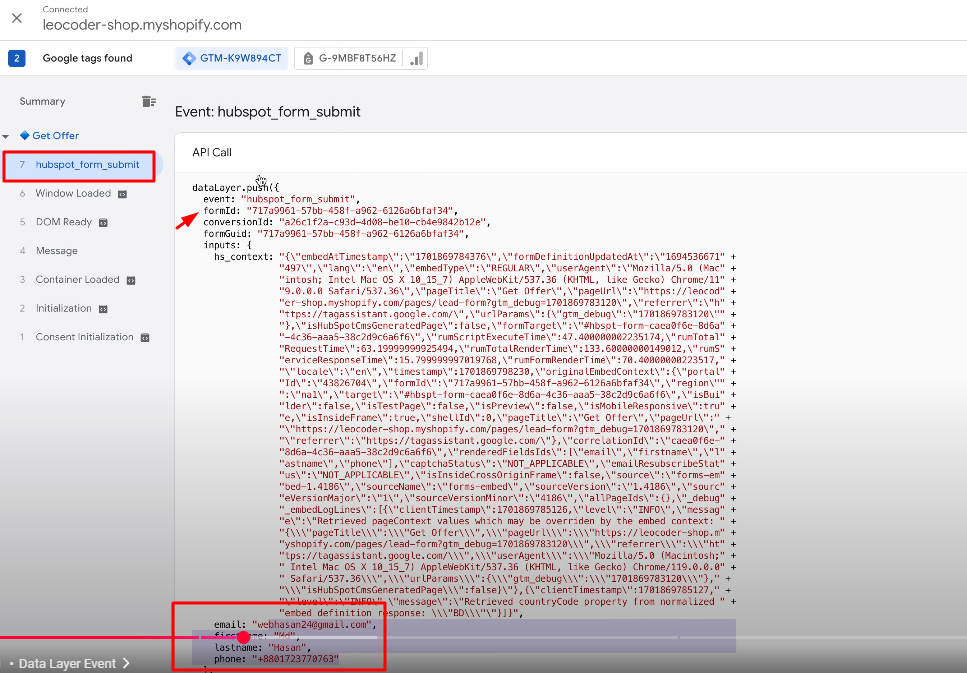Select the Consent Initialization event
The image size is (967, 673).
(x=84, y=337)
